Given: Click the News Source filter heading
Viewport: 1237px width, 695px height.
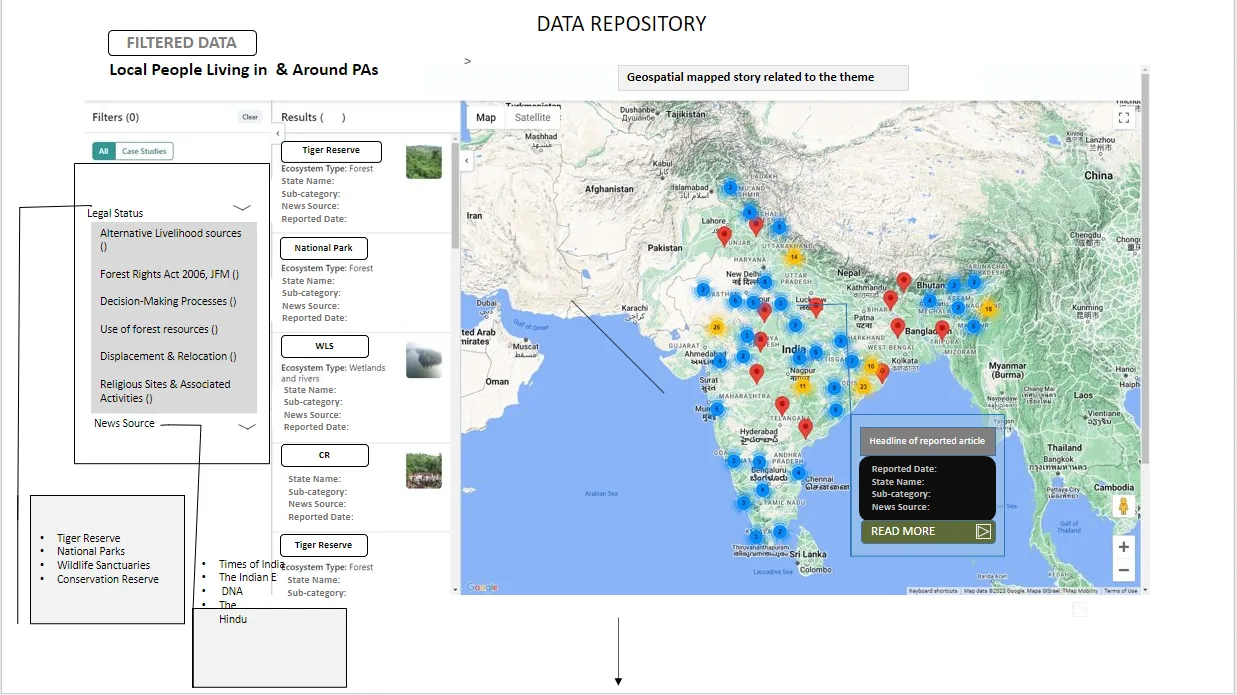Looking at the screenshot, I should (x=124, y=423).
